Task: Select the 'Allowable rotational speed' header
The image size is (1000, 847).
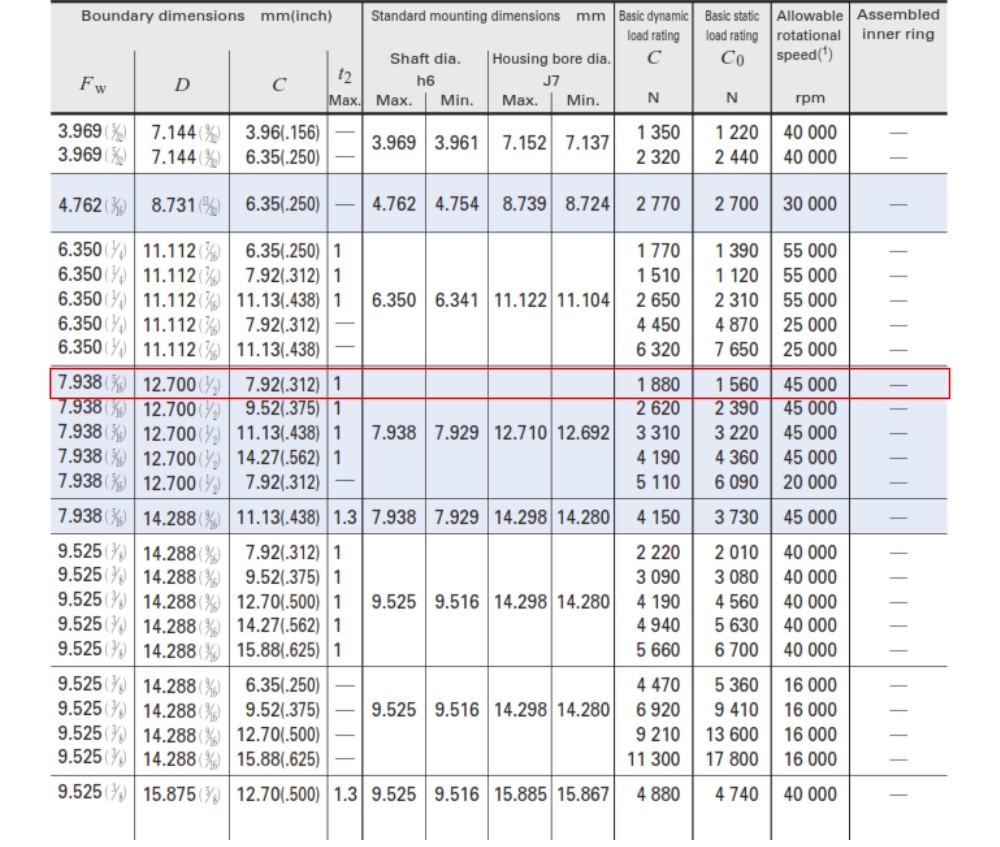Action: coord(809,35)
